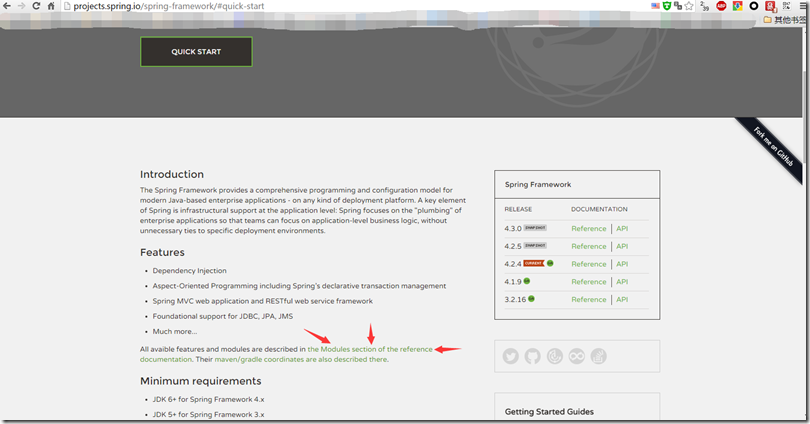
Task: Open the API link for release 4.2.4
Action: click(622, 264)
